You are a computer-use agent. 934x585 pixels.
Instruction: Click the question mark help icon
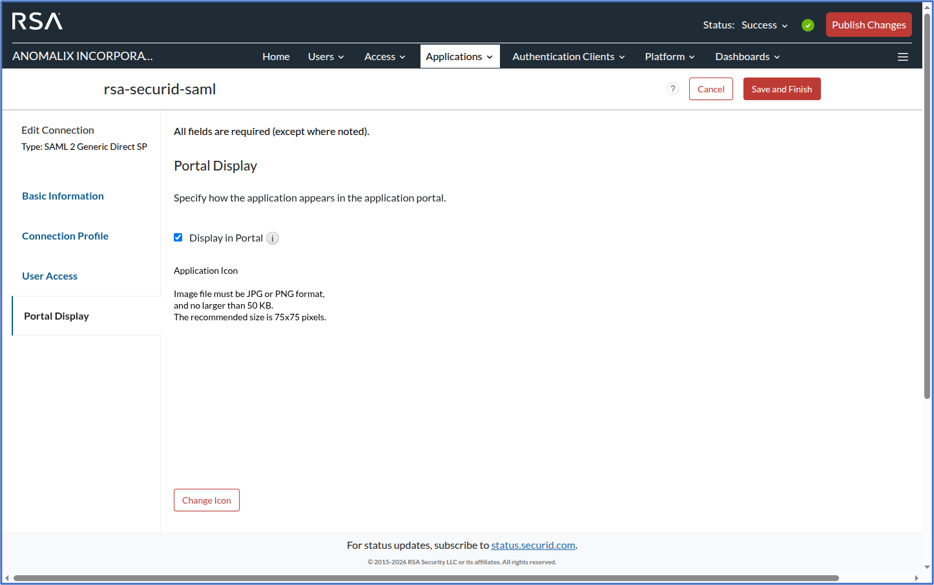[x=673, y=89]
